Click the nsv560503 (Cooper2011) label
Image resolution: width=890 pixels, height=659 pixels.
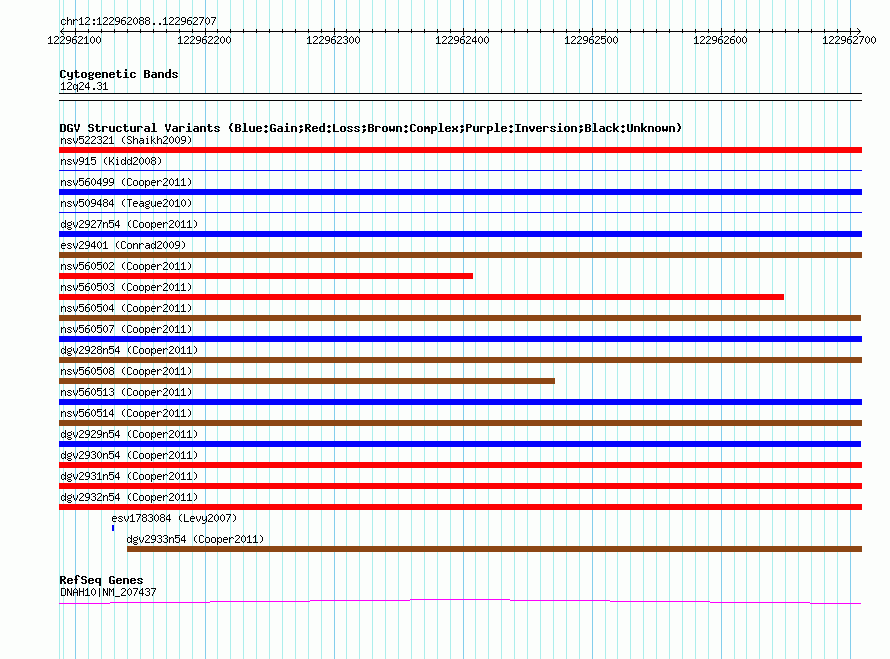126,287
